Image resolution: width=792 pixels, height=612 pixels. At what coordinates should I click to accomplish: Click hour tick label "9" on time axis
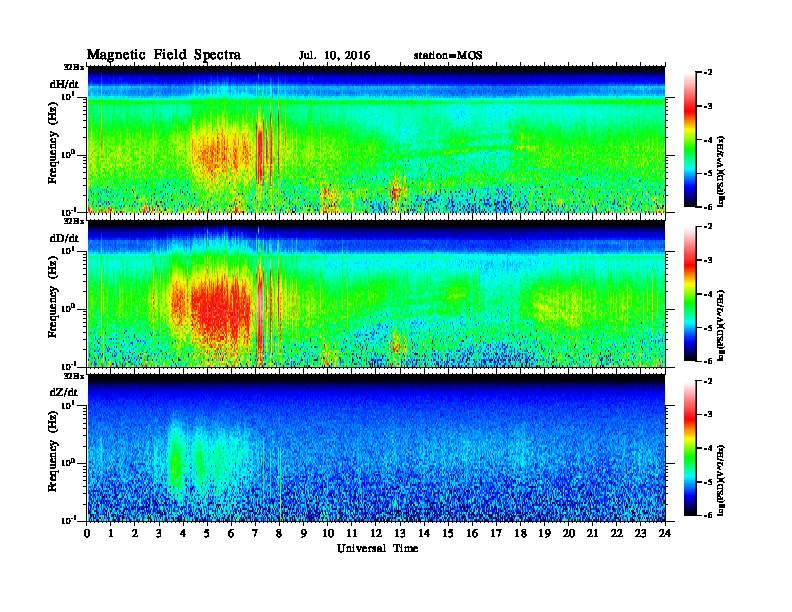coord(304,533)
